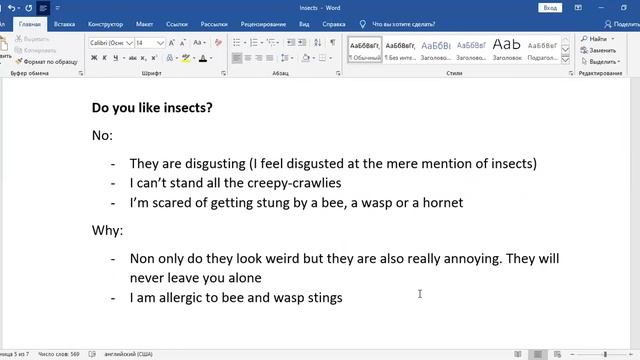Click the Format Painter (Формат по образцу)
Screen dimensions: 640x360
pyautogui.click(x=47, y=62)
